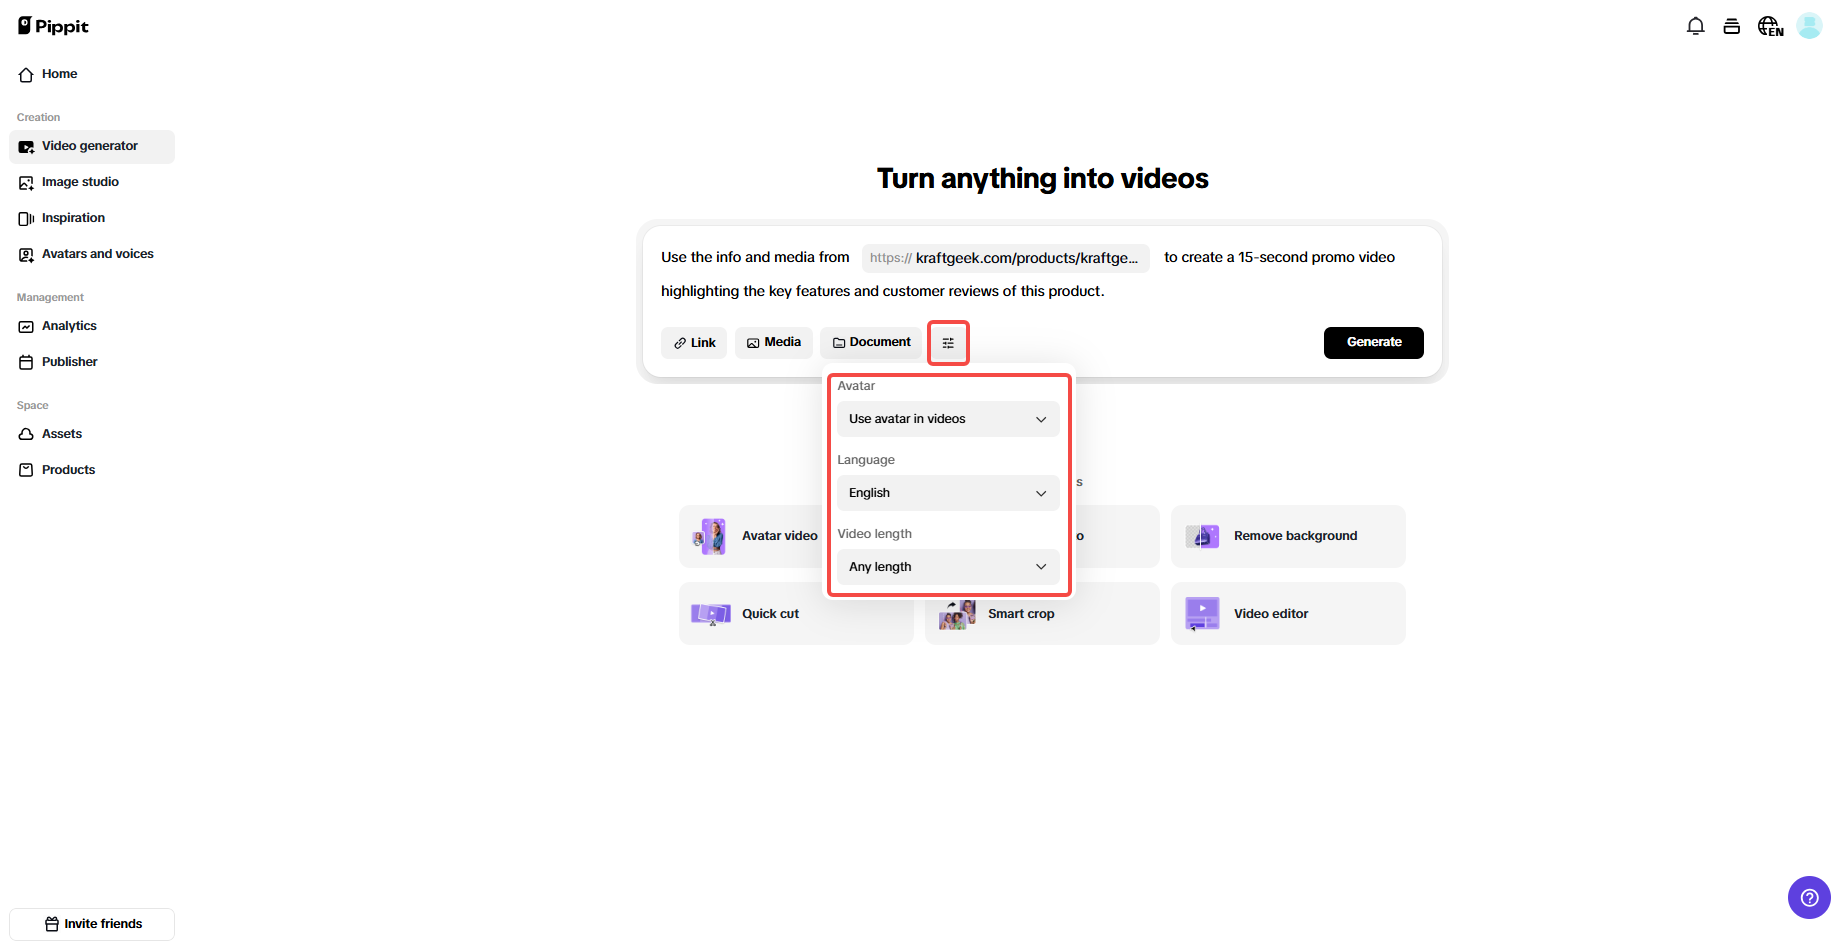Open Quick cut tool card
This screenshot has width=1844, height=946.
[796, 614]
